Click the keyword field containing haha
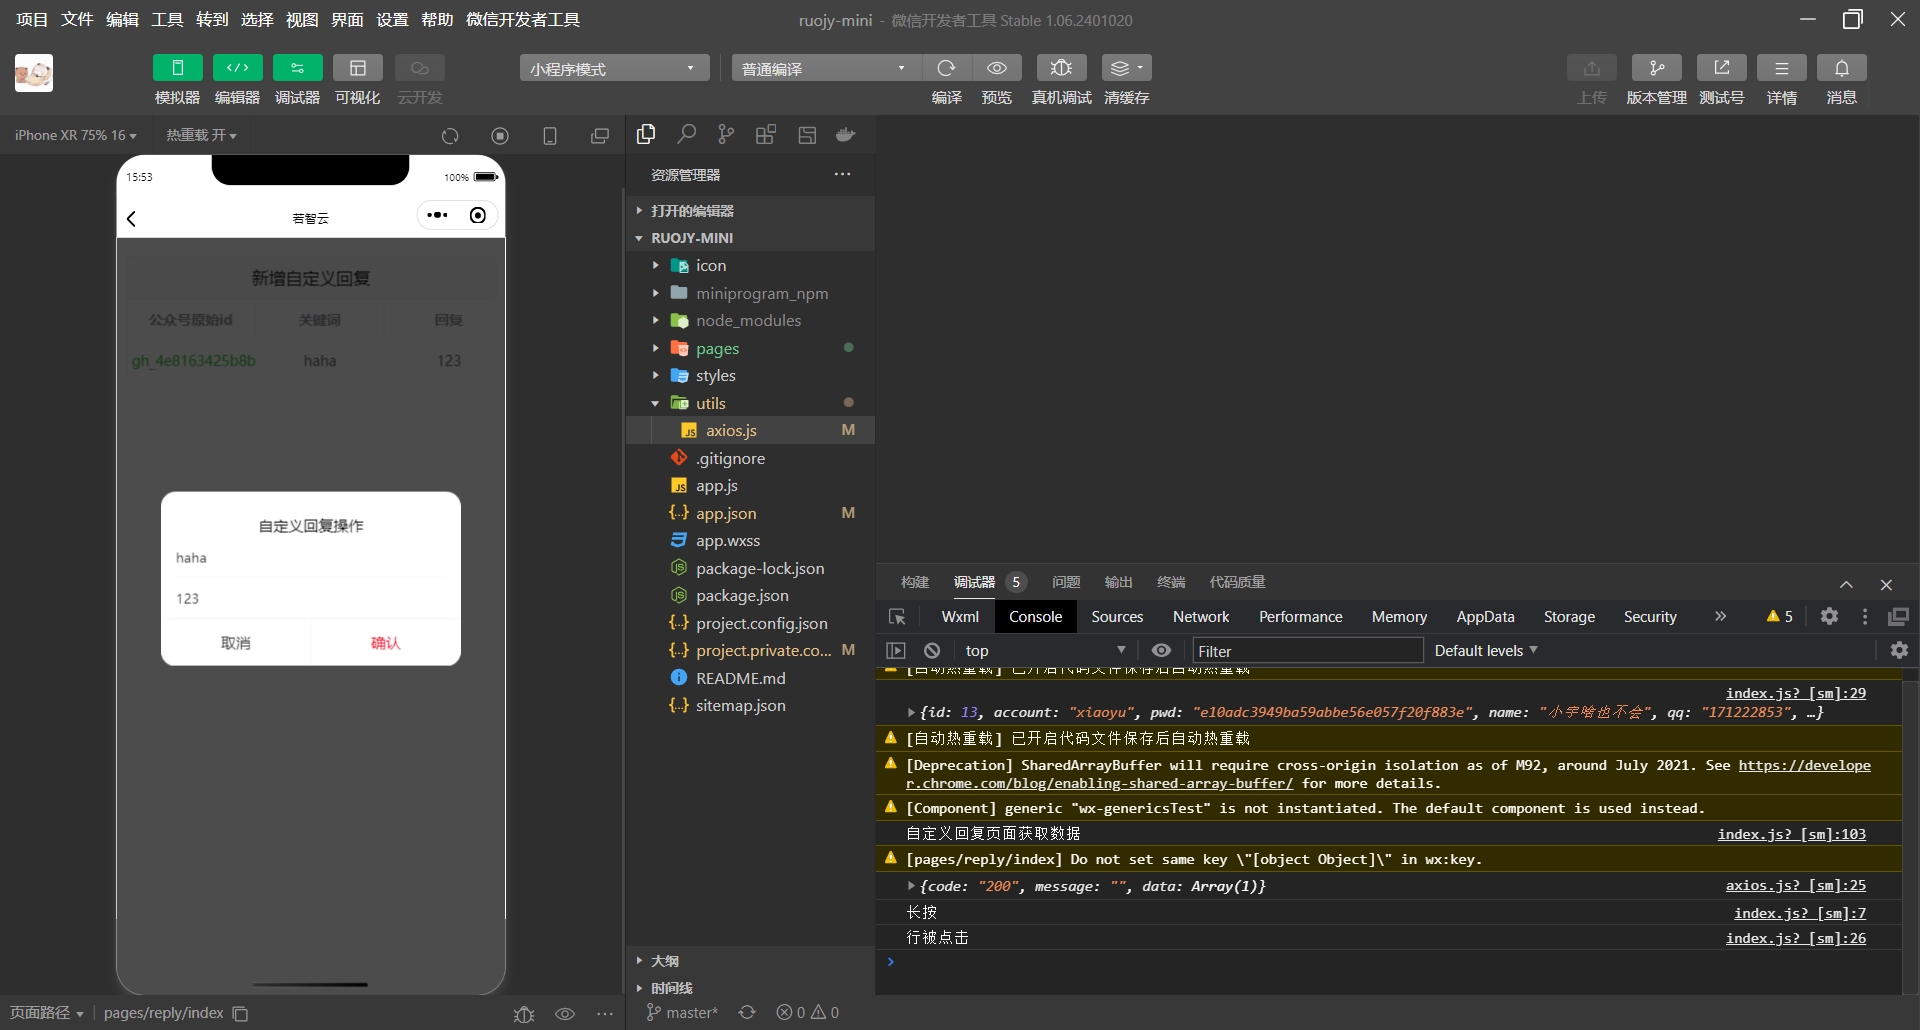Viewport: 1920px width, 1030px height. (310, 558)
